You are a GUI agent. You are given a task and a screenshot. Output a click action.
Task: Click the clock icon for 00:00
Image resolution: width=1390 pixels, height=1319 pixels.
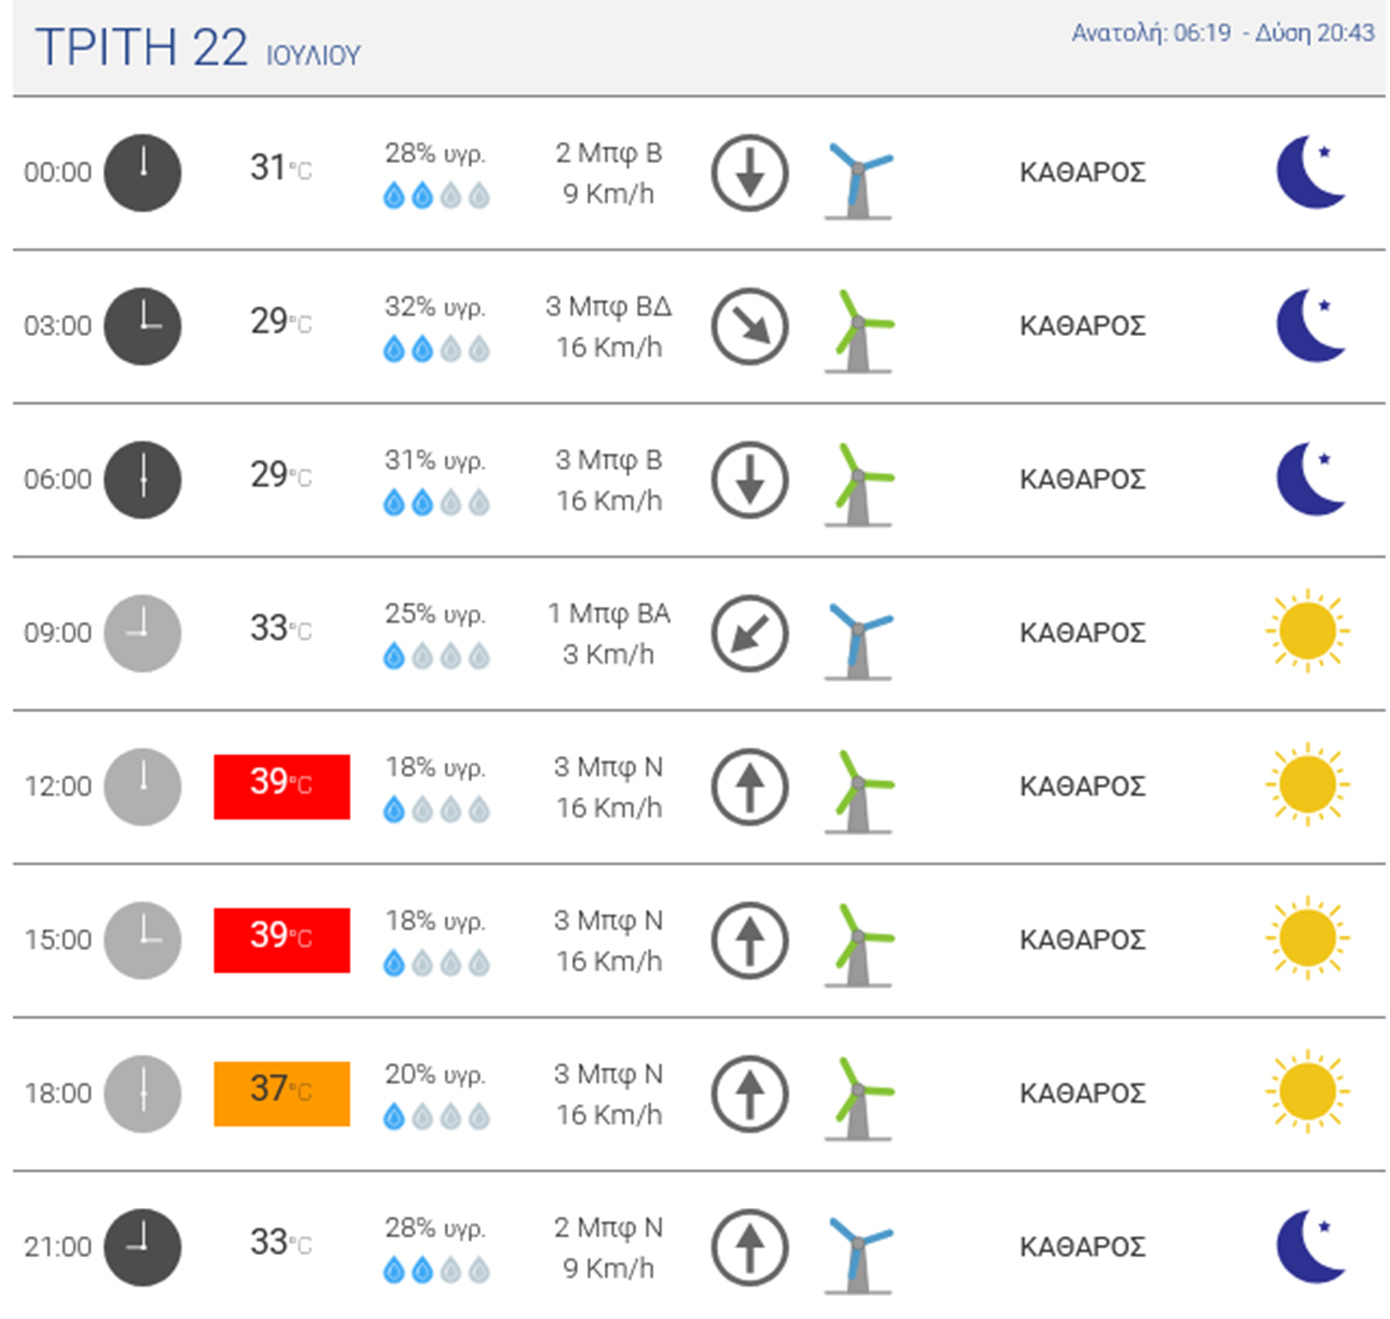[143, 173]
